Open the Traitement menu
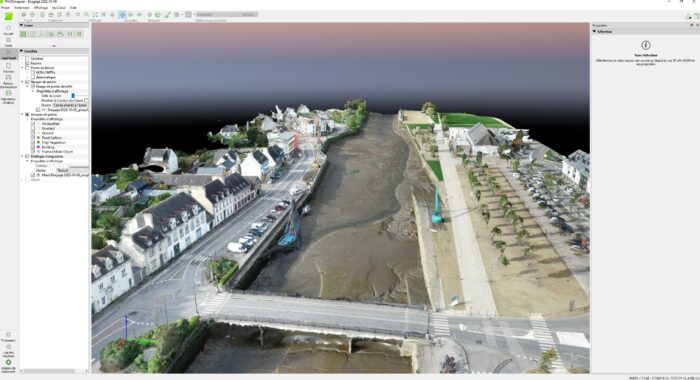700x380 pixels. pyautogui.click(x=21, y=8)
